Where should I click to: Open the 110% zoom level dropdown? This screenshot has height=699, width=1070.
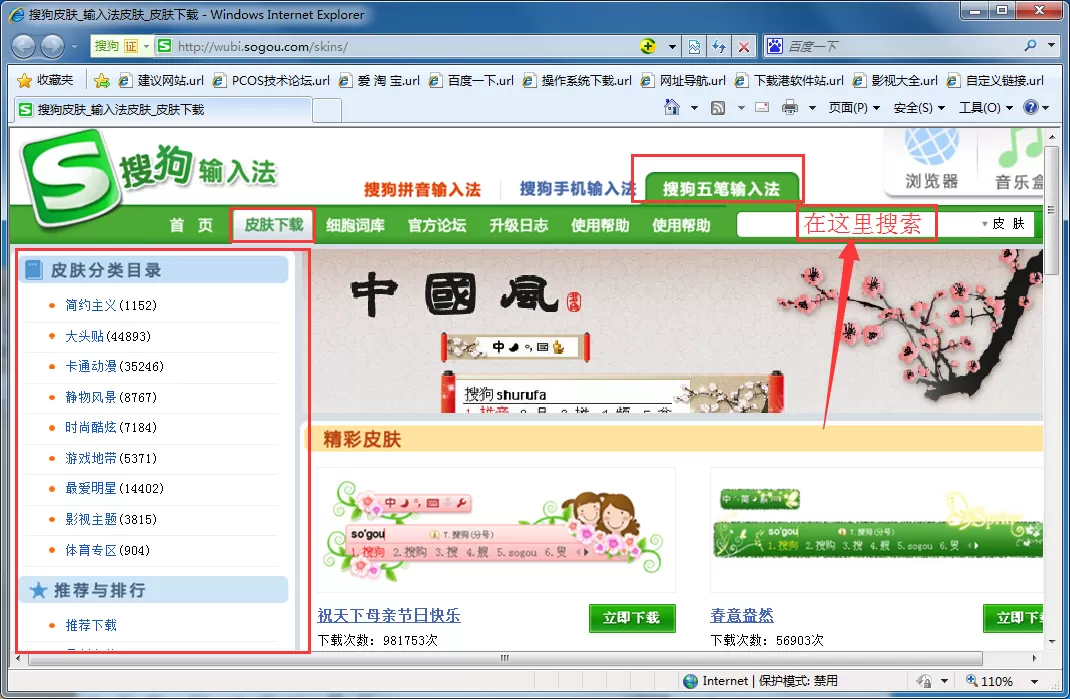(x=1035, y=681)
